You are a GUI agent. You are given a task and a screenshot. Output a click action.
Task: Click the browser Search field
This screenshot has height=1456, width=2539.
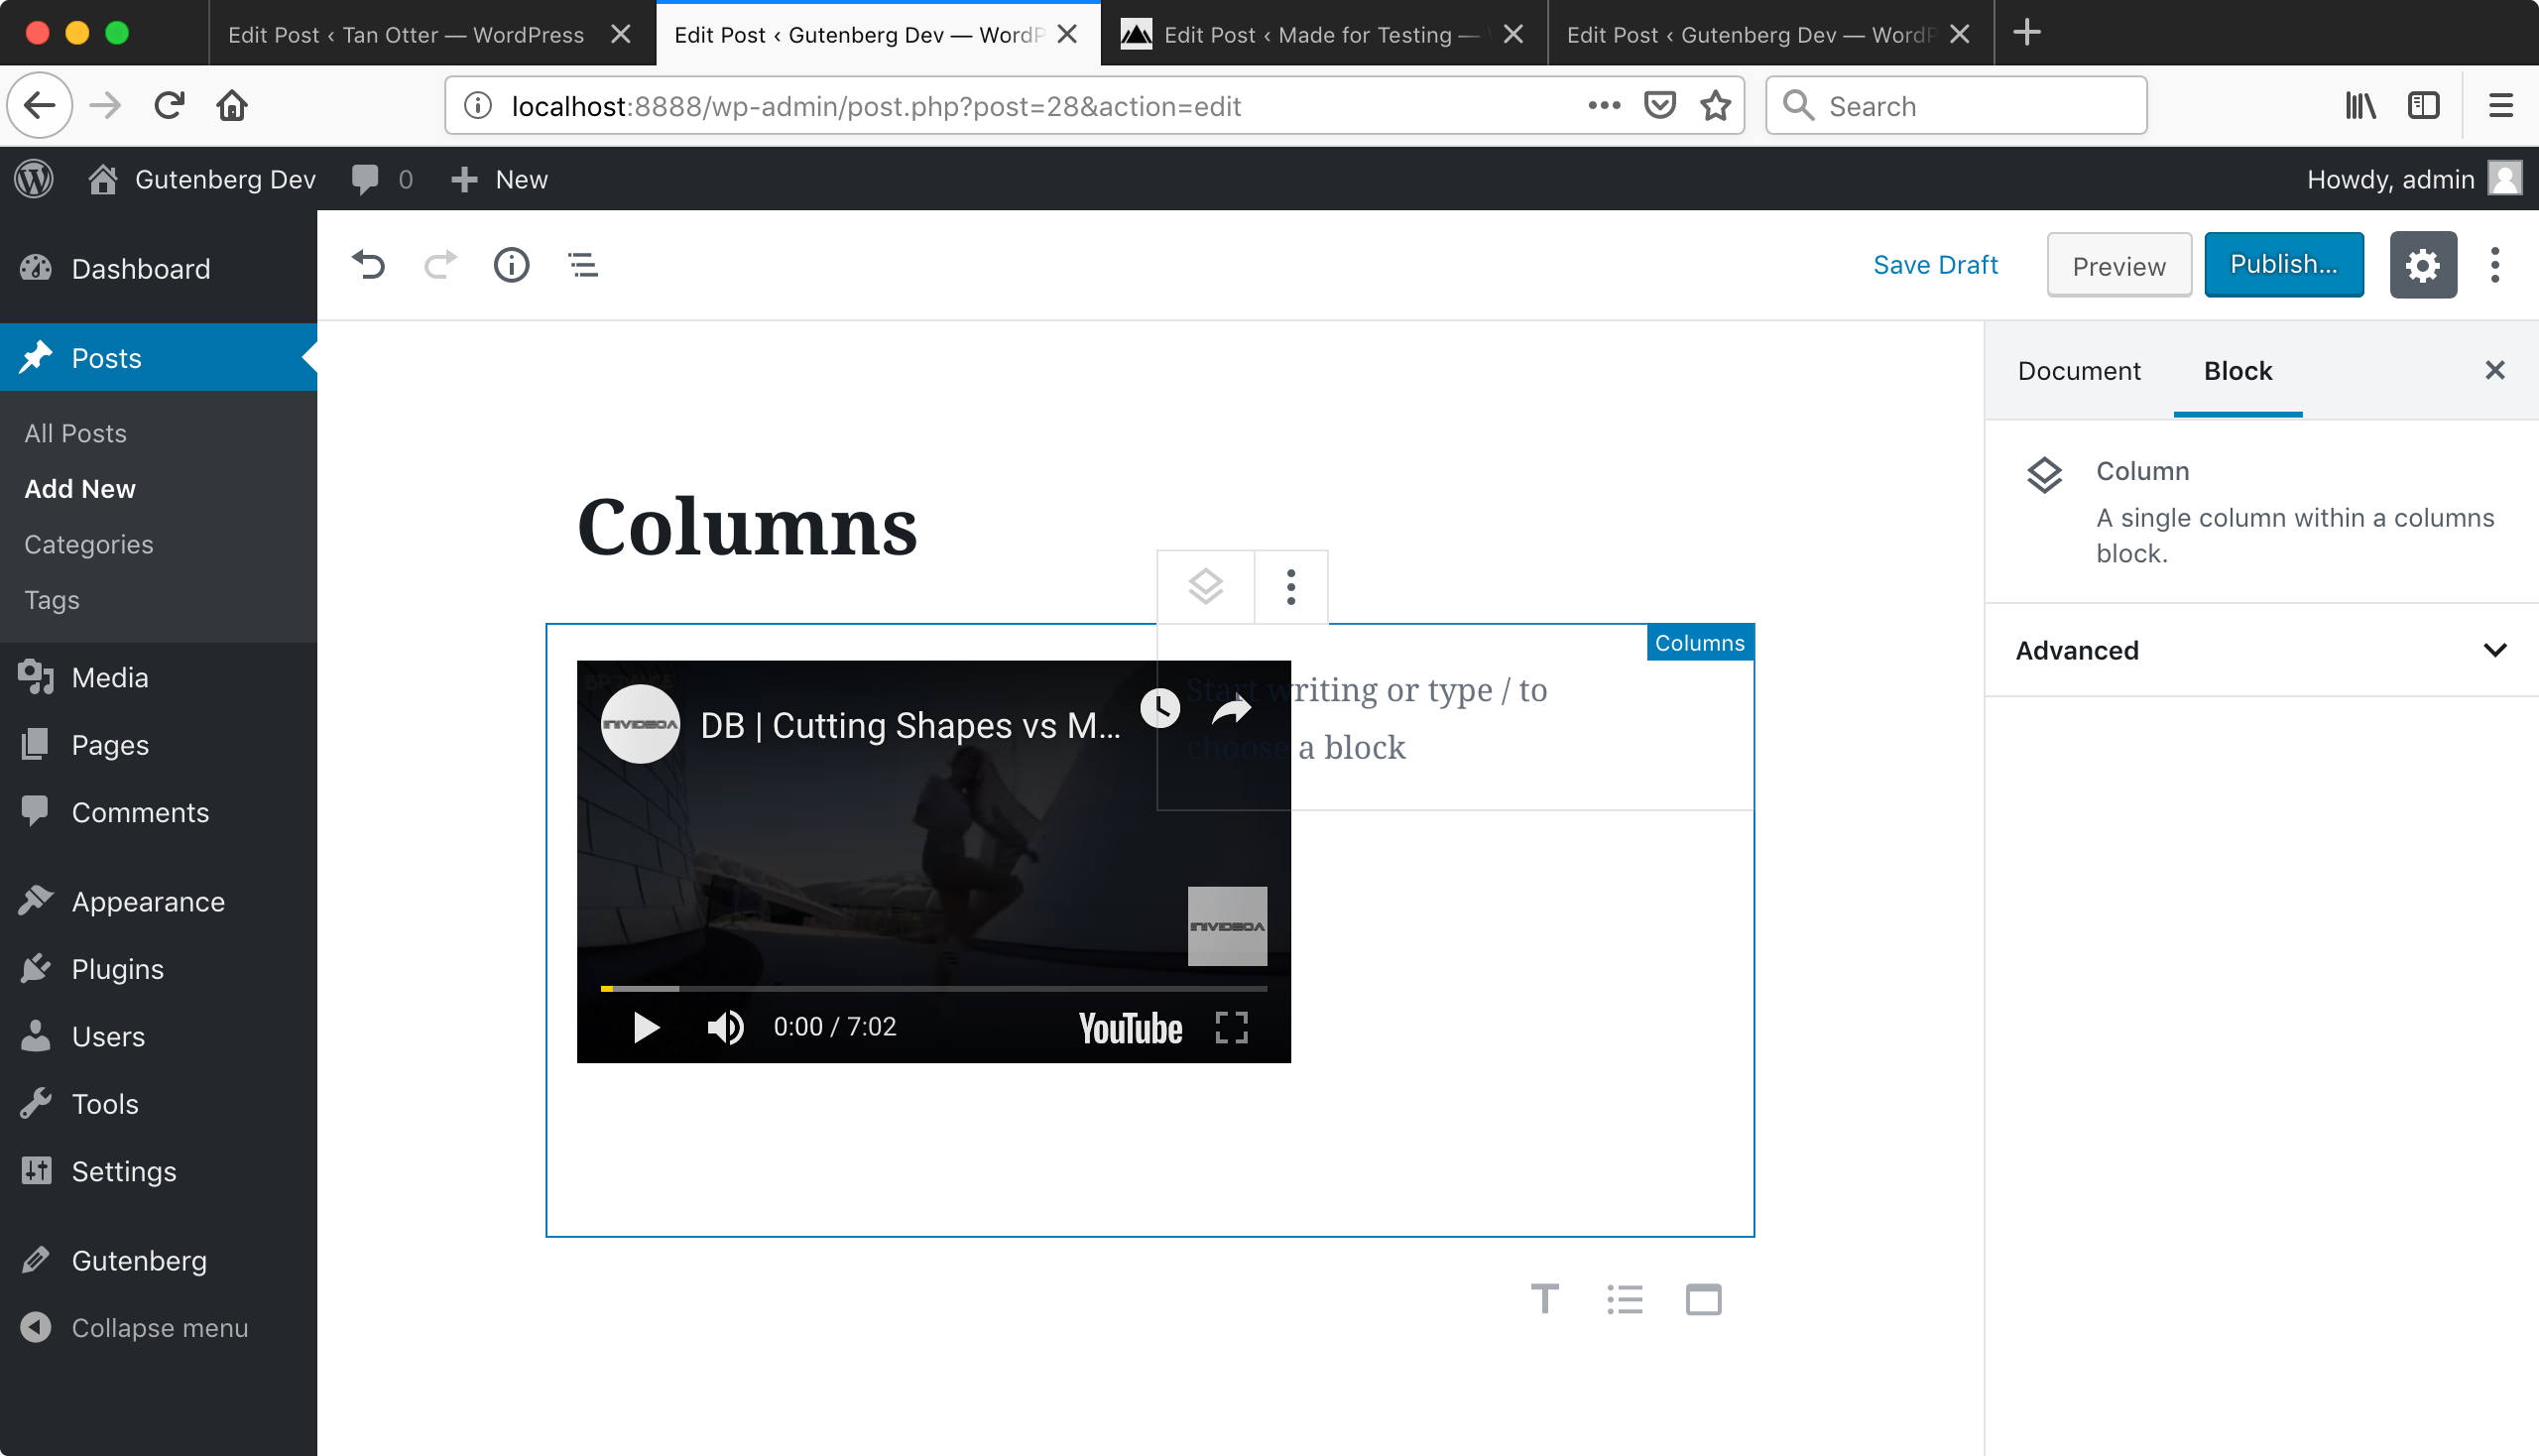pos(1955,105)
